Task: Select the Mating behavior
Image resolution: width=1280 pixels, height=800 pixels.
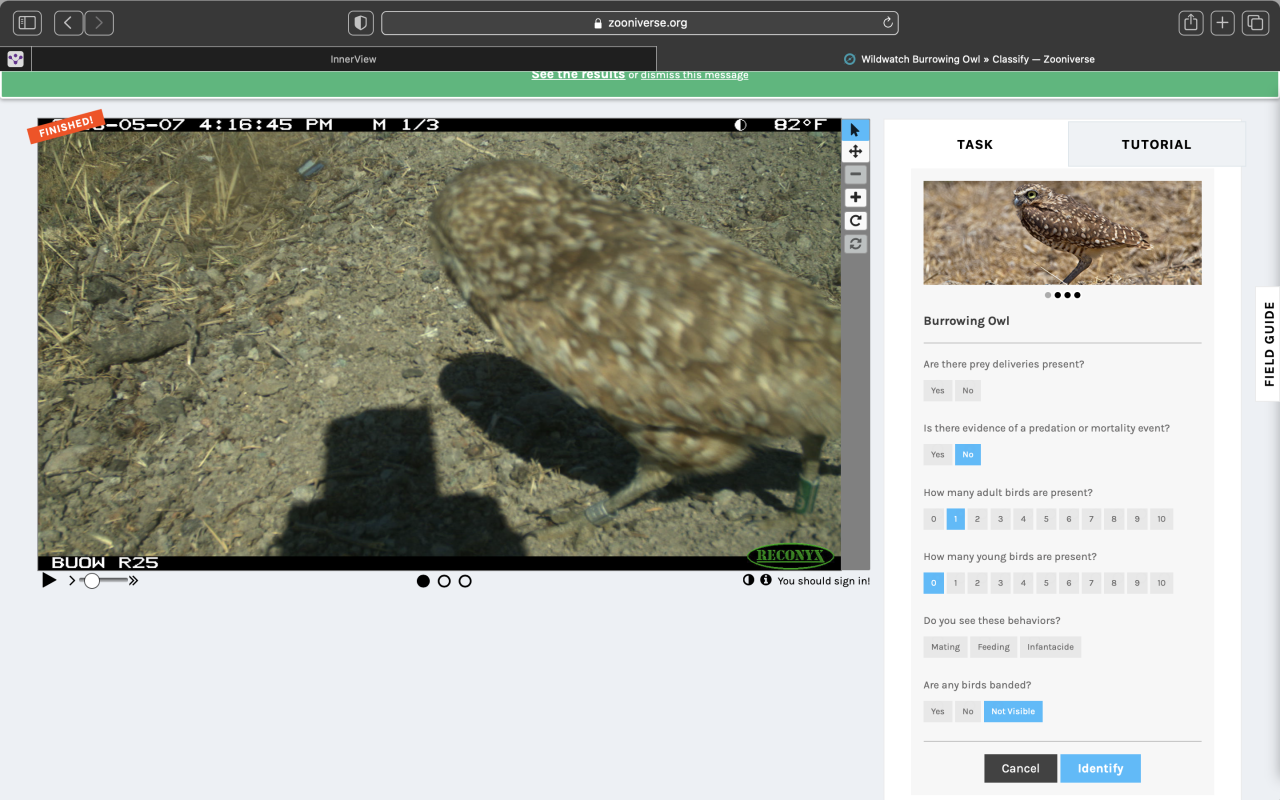Action: point(945,647)
